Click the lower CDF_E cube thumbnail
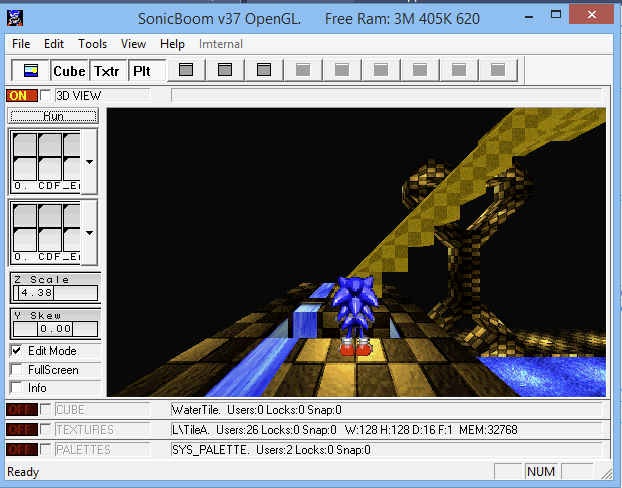This screenshot has width=622, height=488. click(46, 232)
